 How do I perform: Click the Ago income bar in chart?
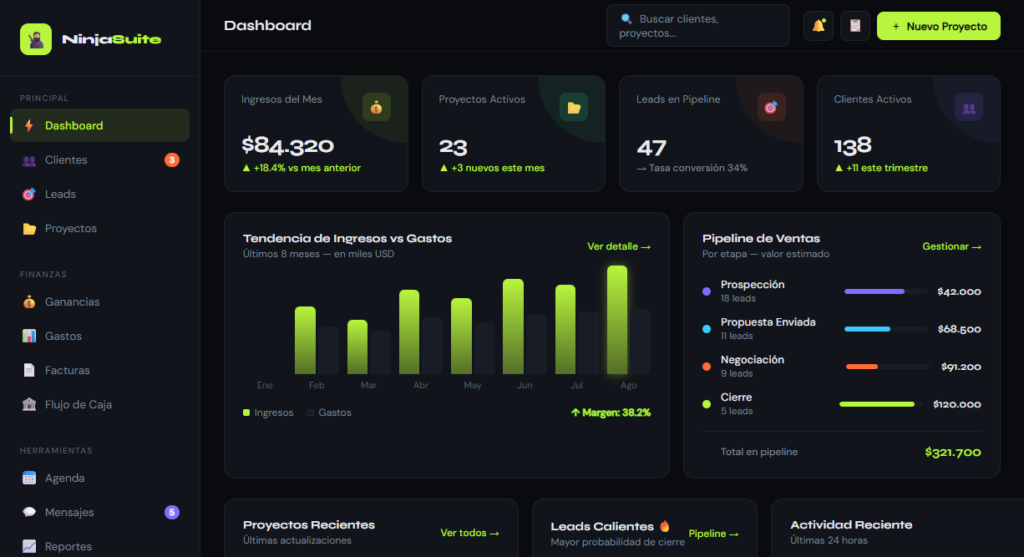(x=617, y=320)
